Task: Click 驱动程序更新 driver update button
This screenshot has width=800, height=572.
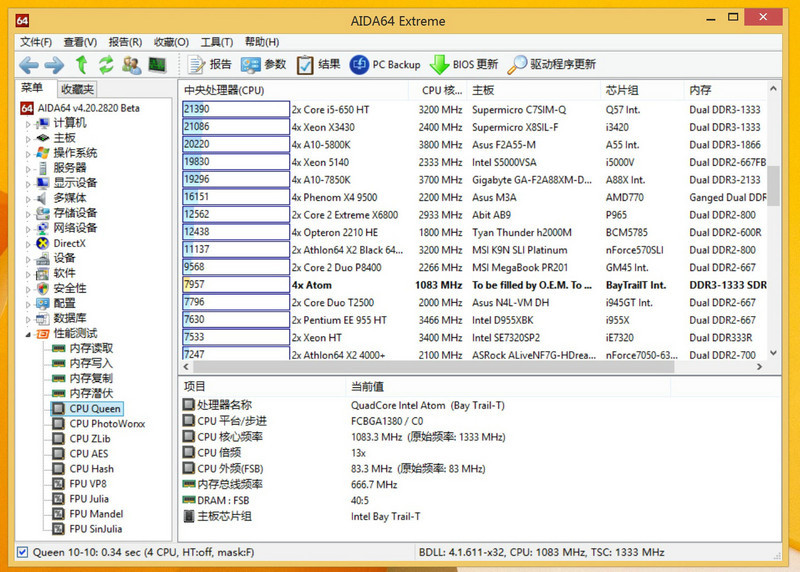Action: tap(552, 64)
